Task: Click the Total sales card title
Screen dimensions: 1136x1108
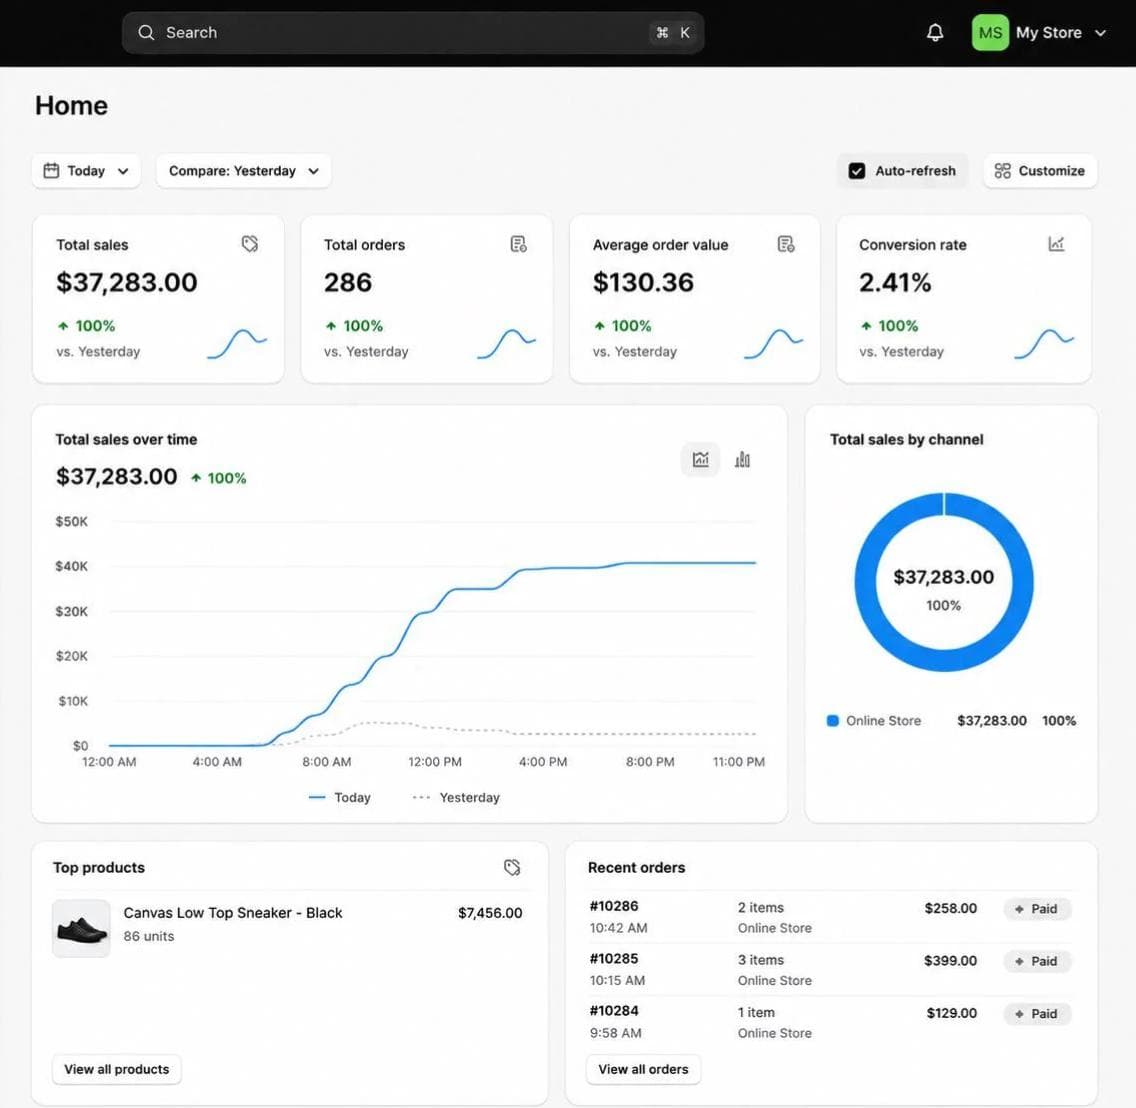Action: [x=92, y=245]
